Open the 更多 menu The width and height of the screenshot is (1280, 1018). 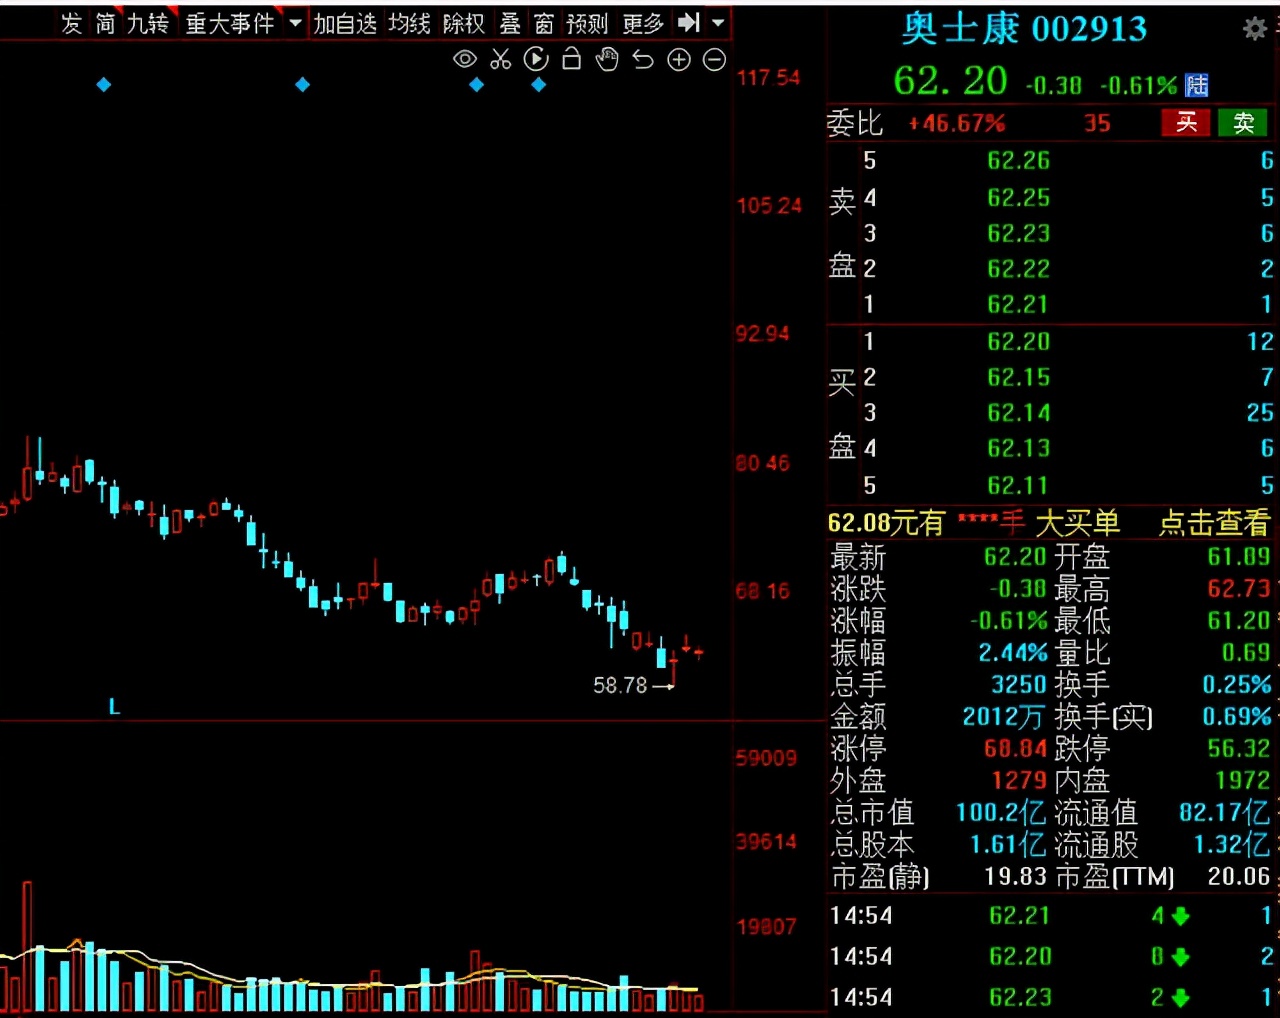coord(643,23)
